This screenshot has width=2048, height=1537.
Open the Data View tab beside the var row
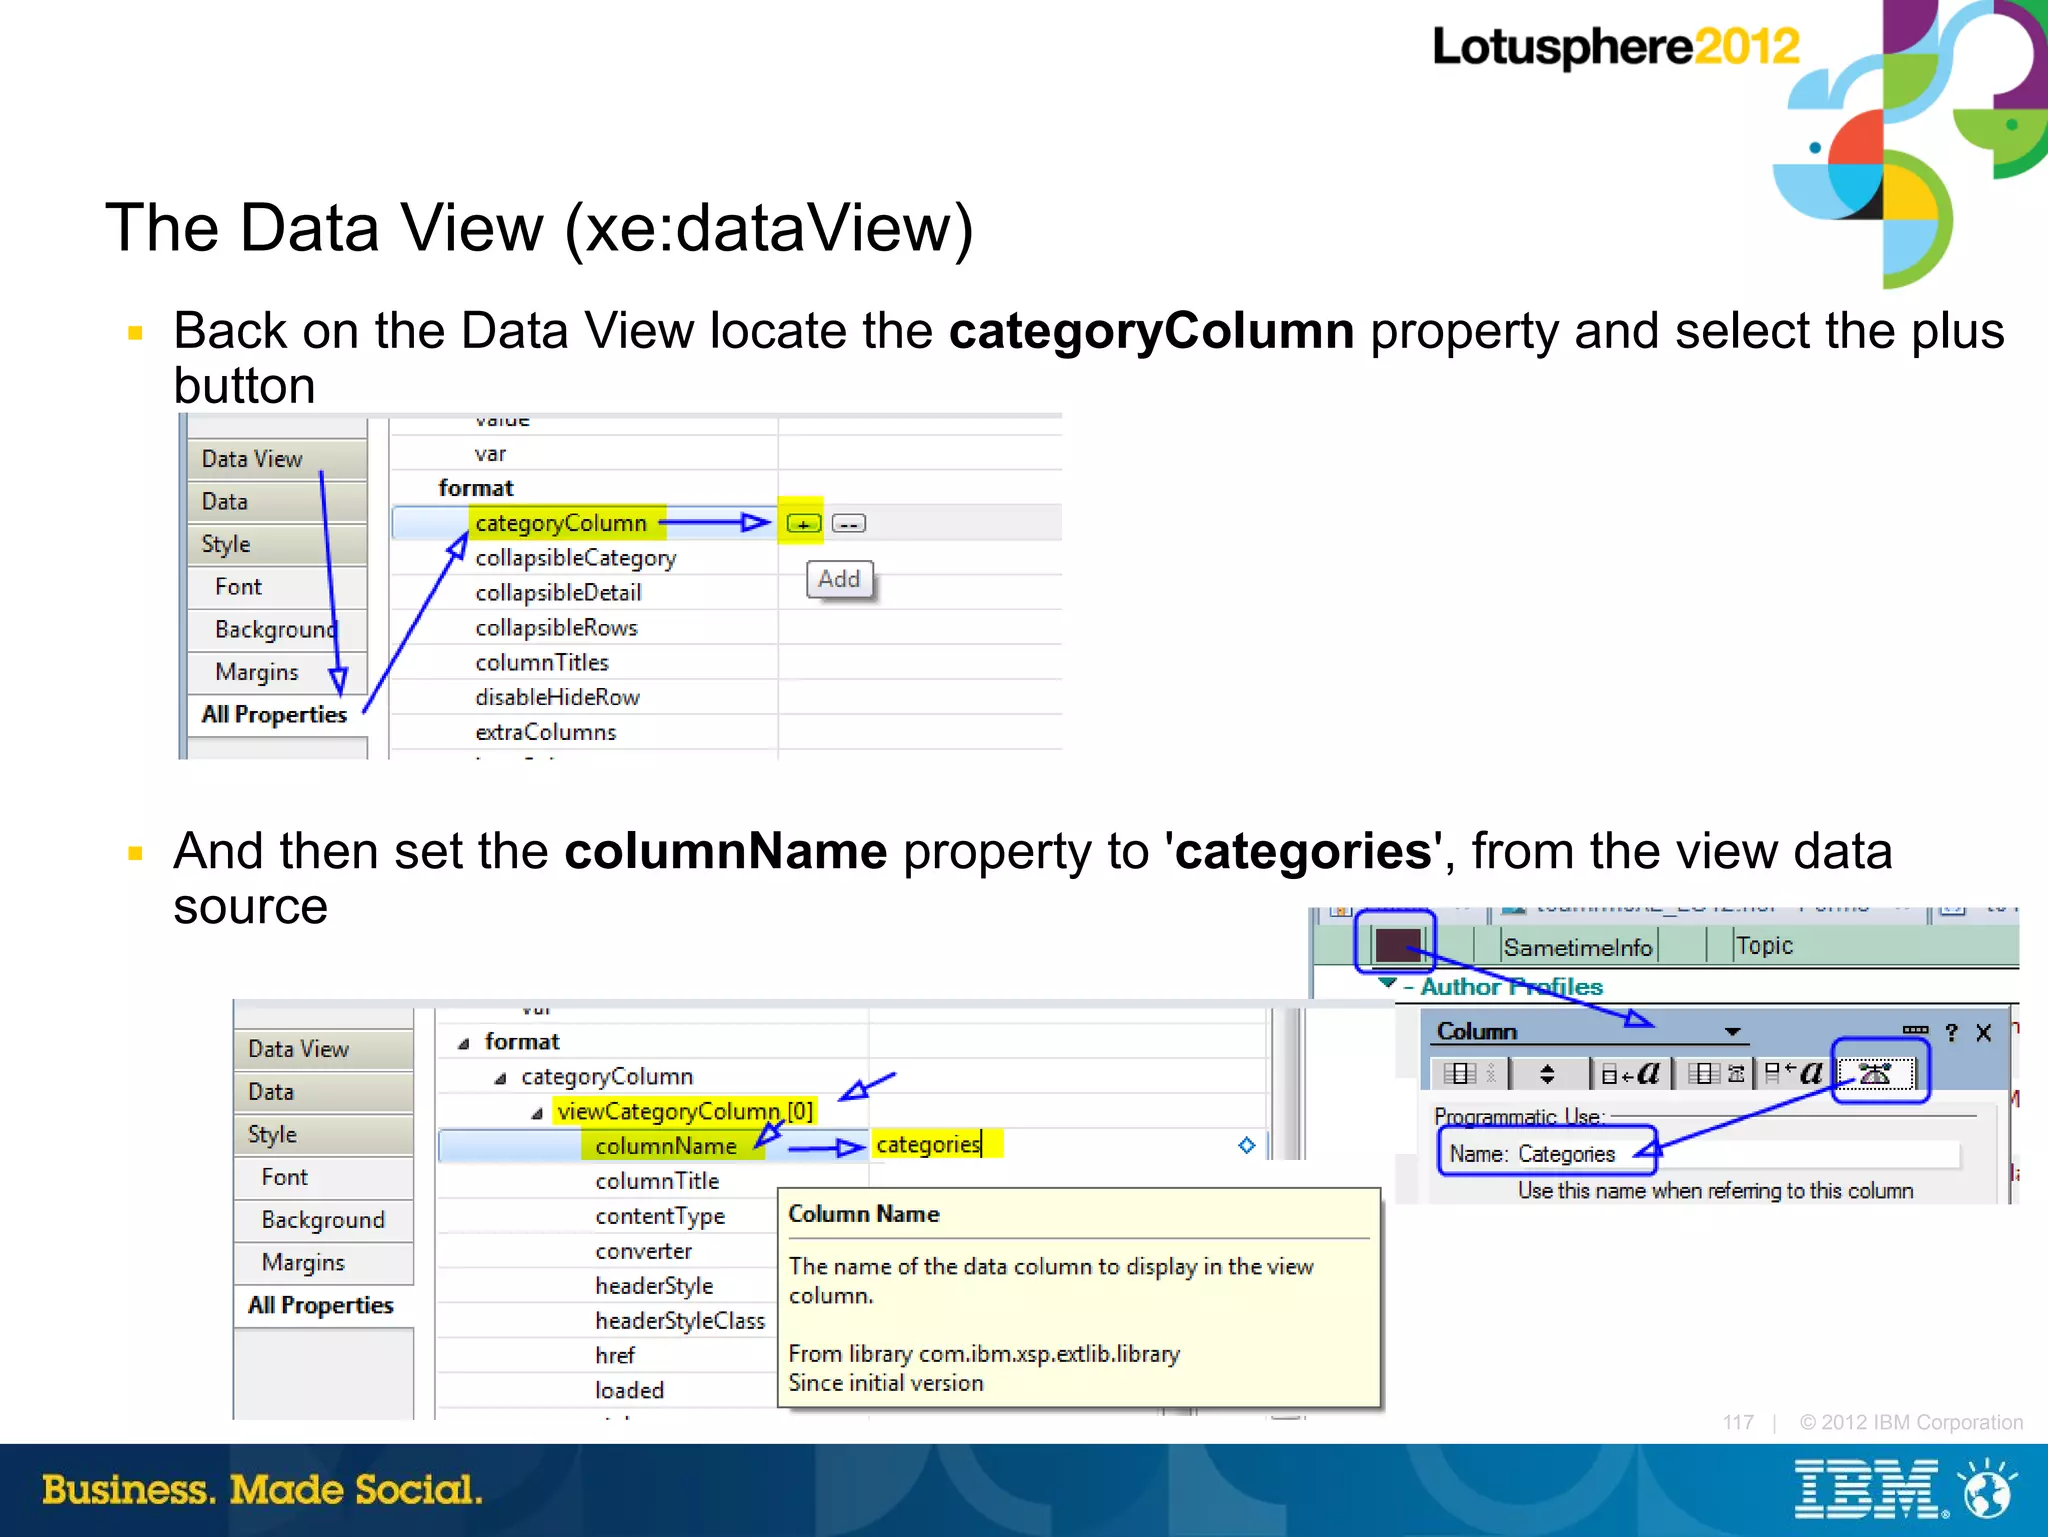click(x=277, y=459)
